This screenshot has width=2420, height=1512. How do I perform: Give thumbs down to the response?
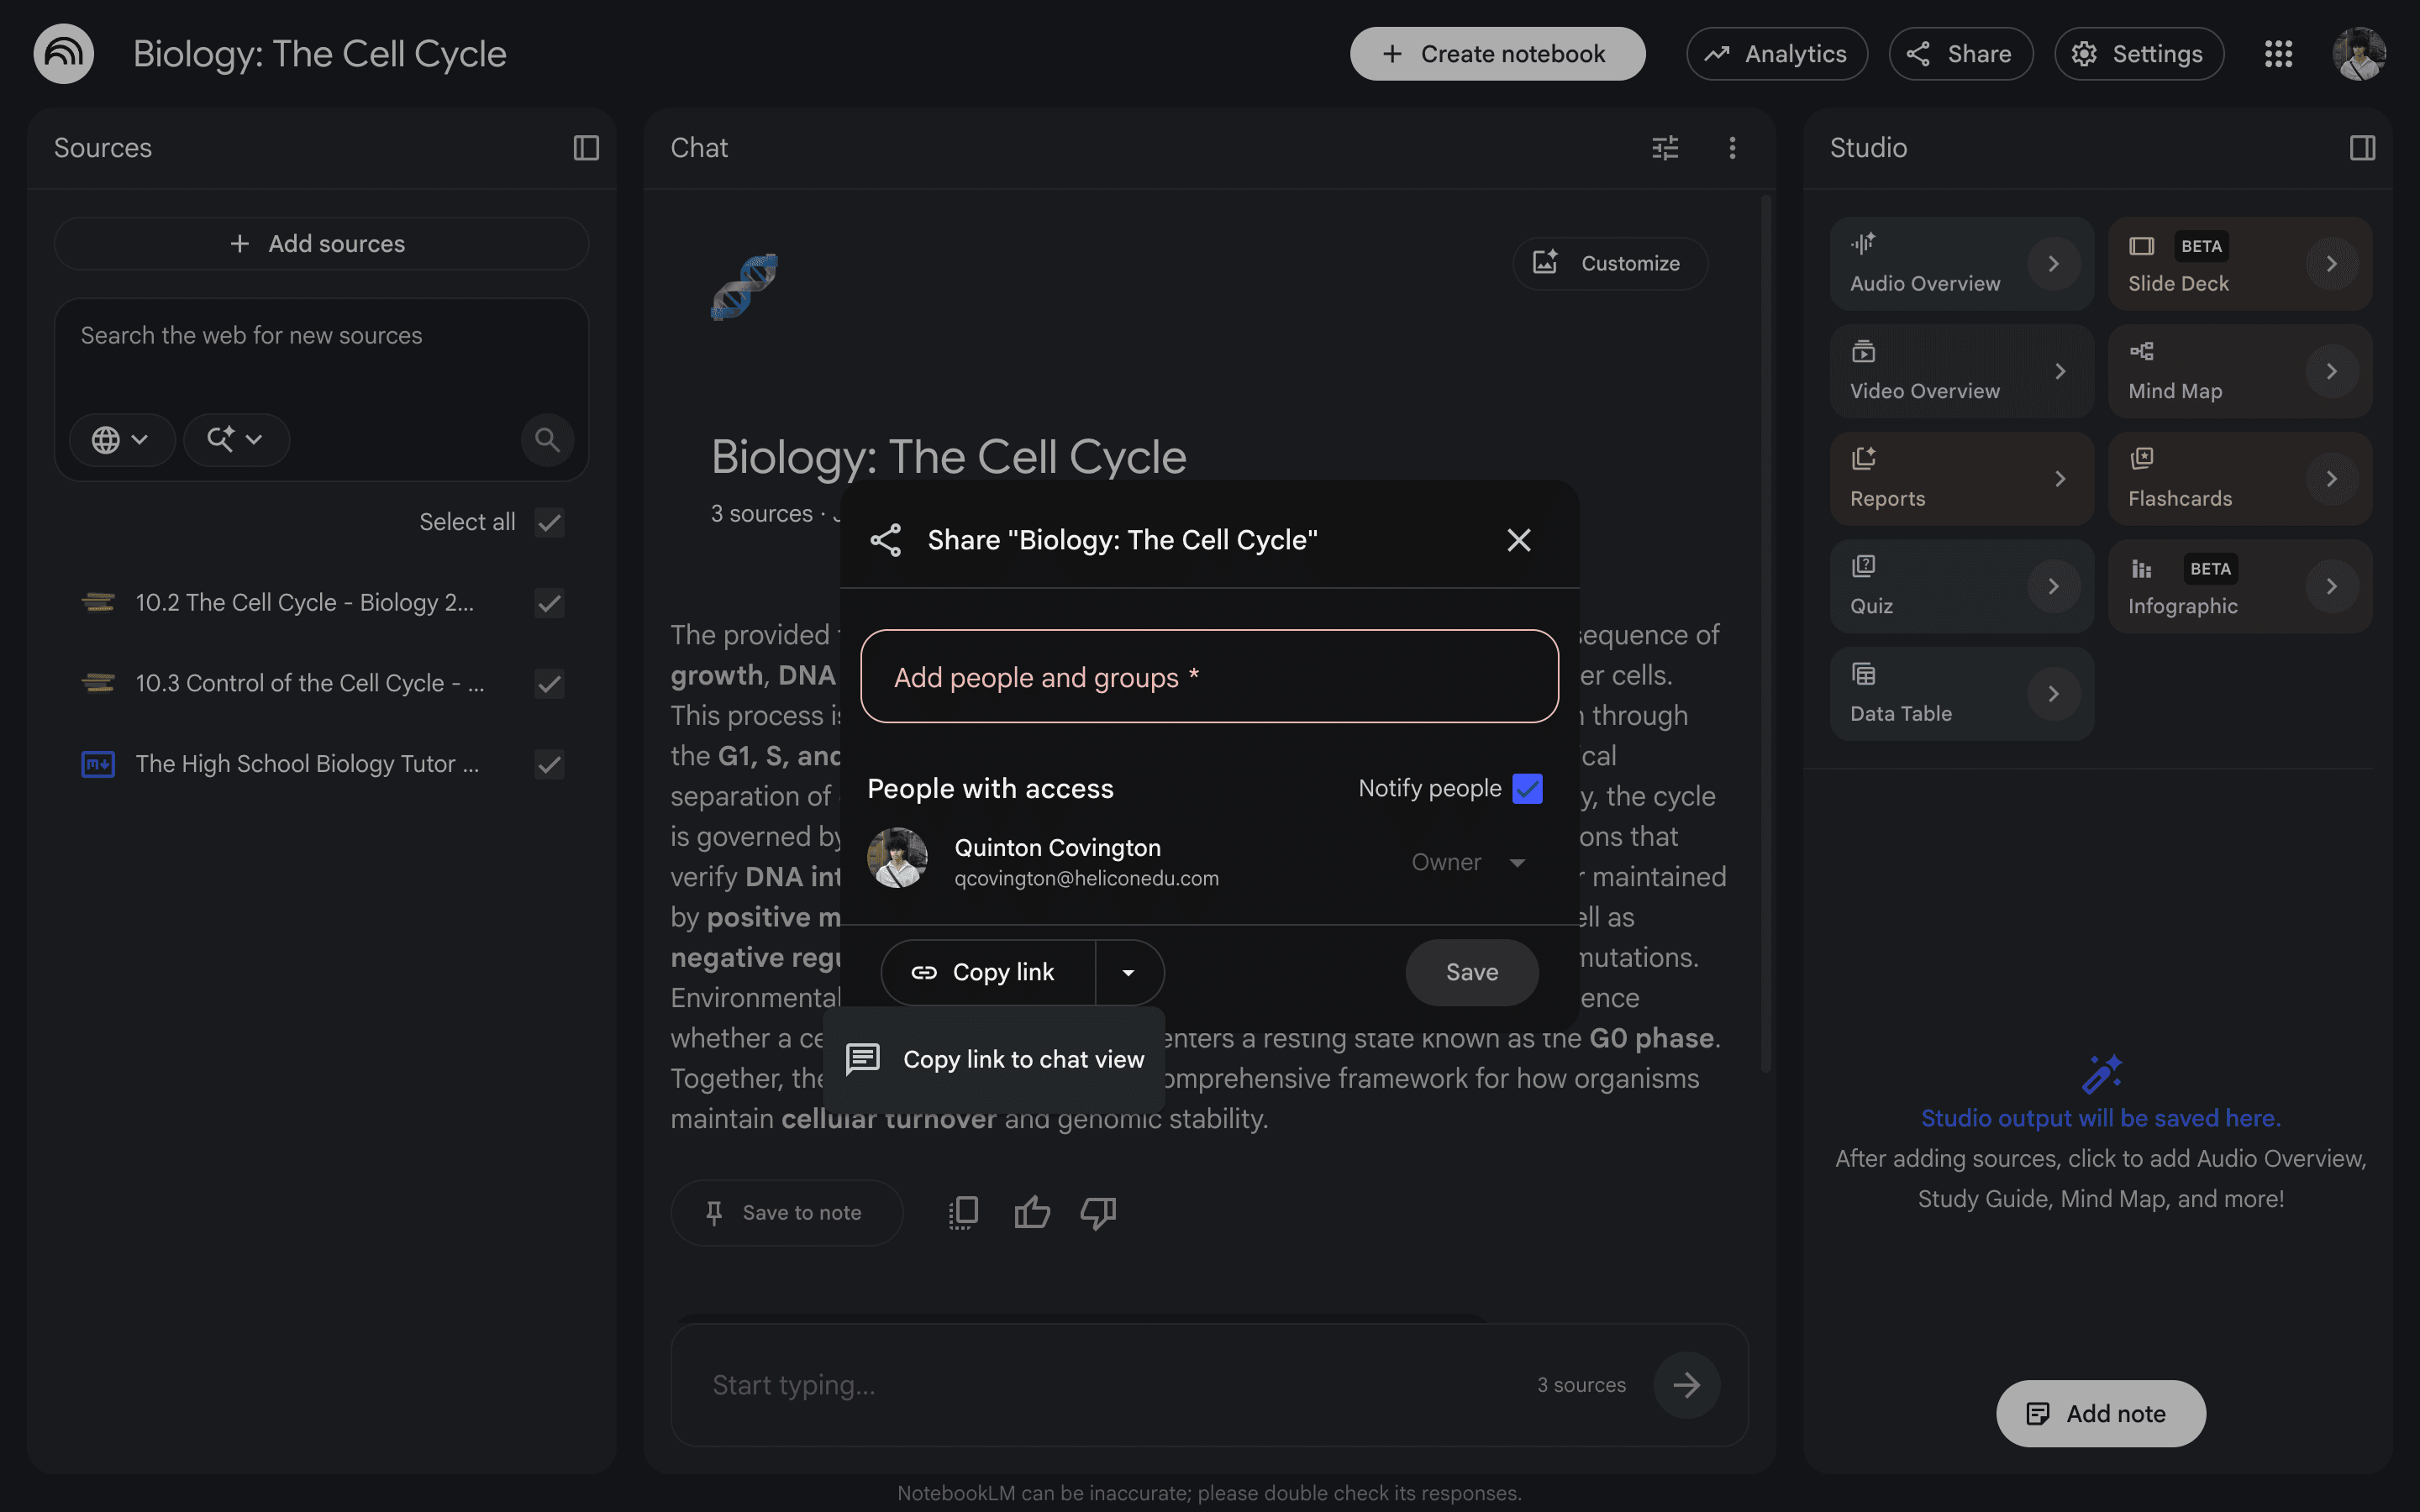(1098, 1212)
